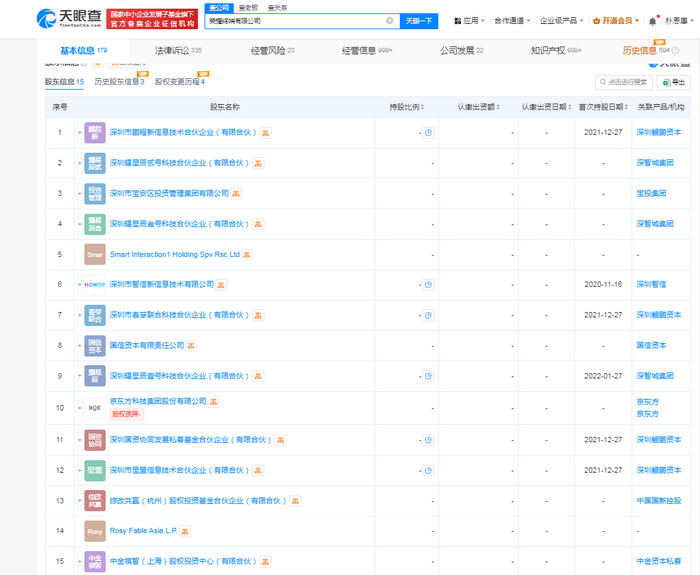
Task: Click the Rosy avatar icon in row 14
Action: pos(95,533)
